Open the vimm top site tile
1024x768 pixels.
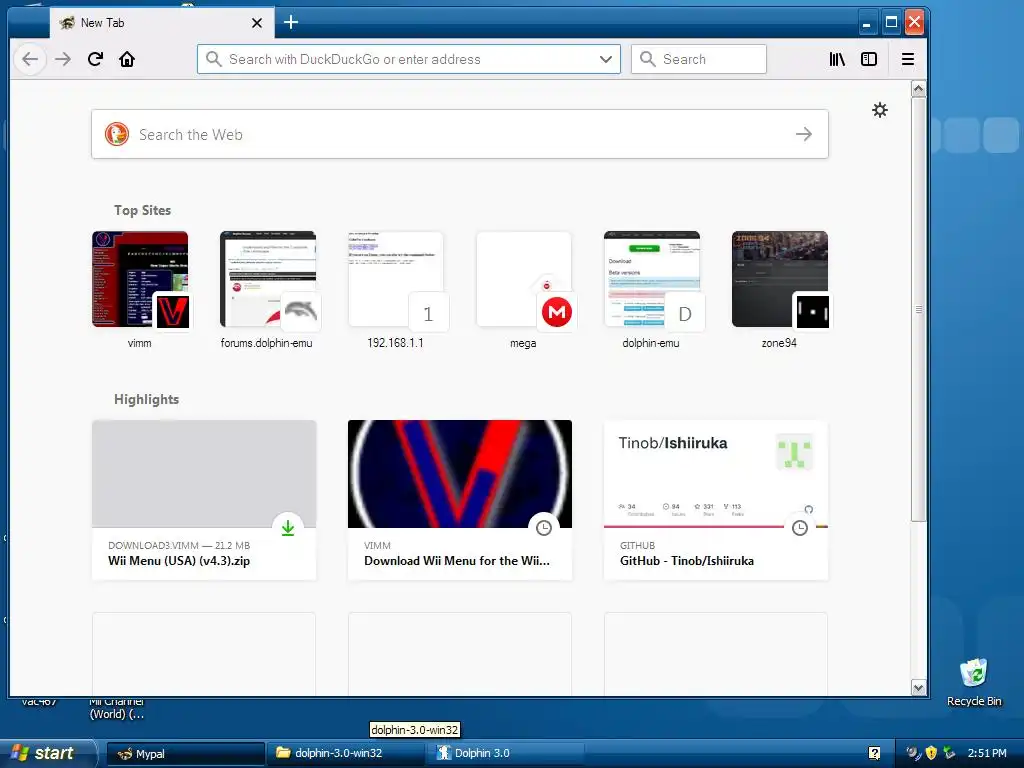140,290
